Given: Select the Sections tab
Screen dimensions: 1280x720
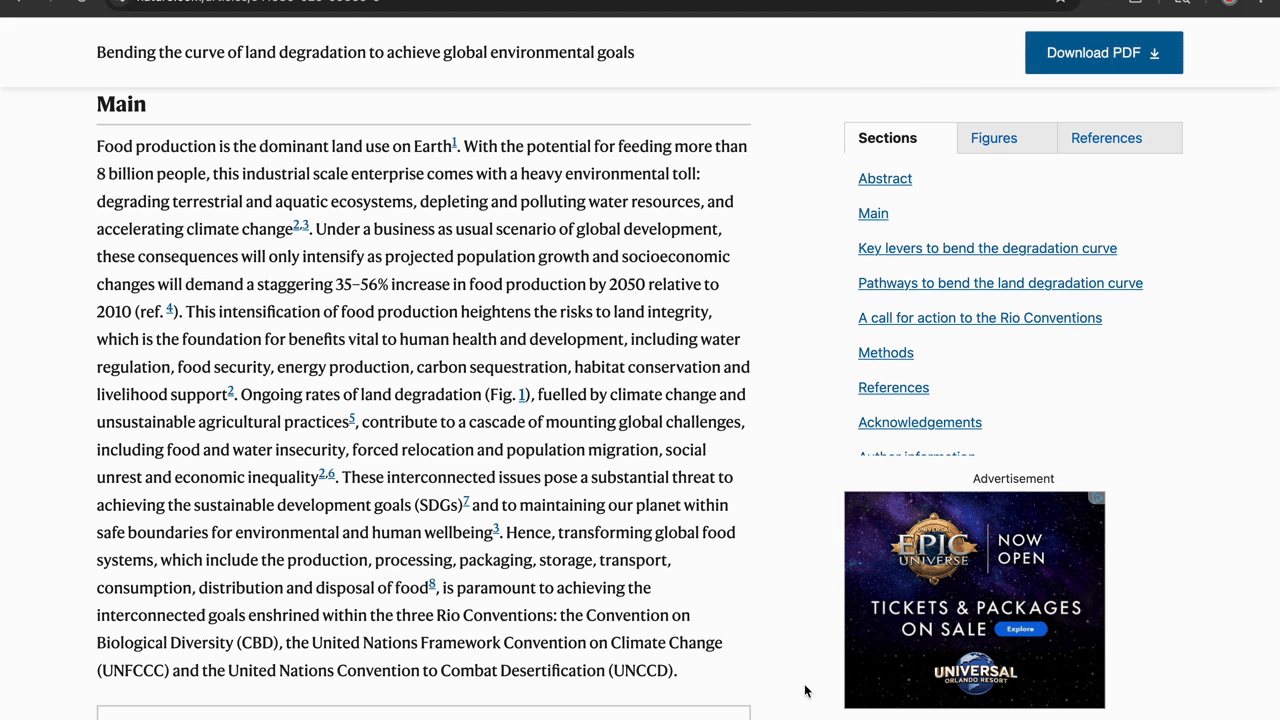Looking at the screenshot, I should click(887, 138).
